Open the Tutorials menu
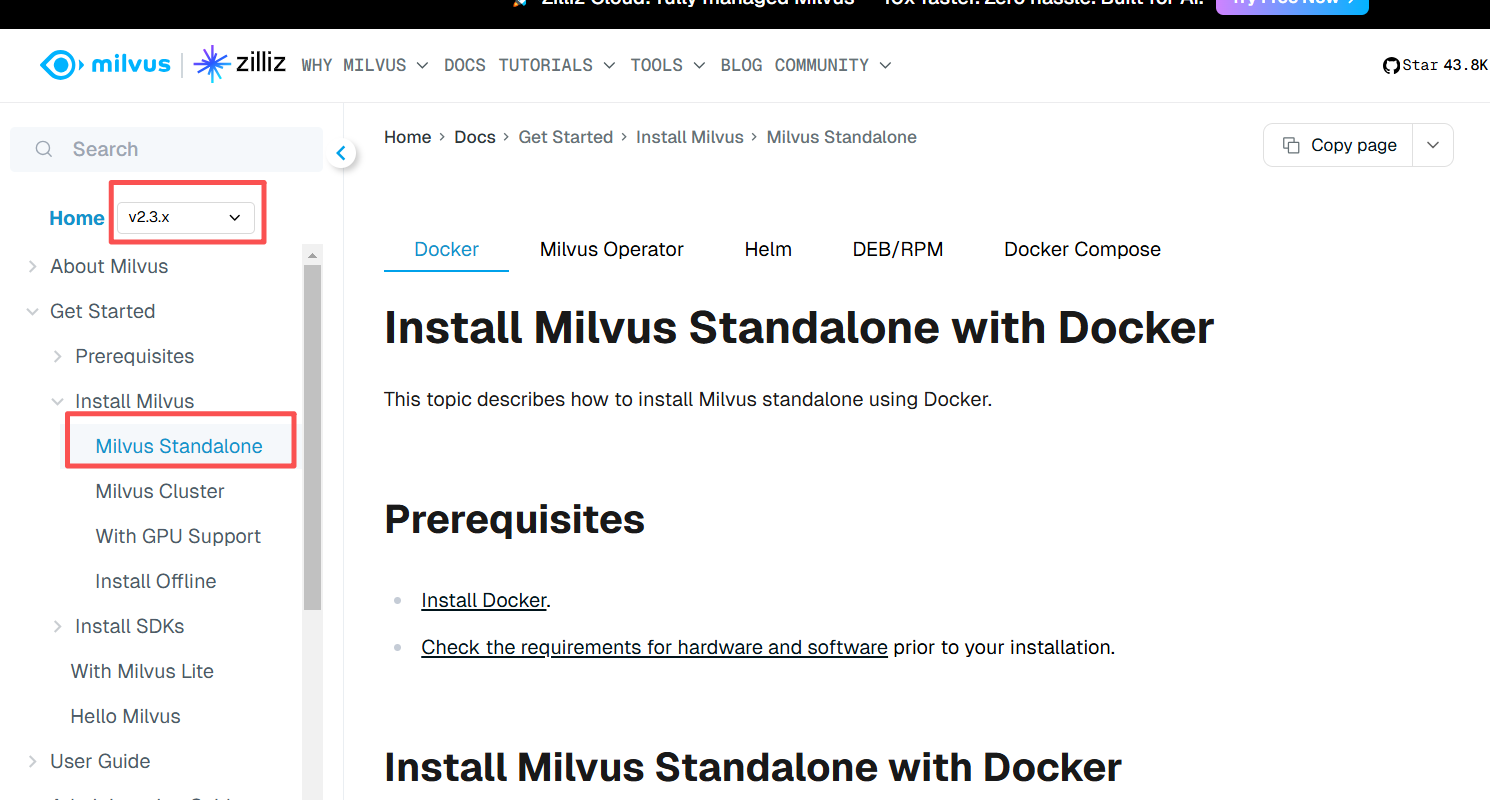1490x800 pixels. pos(557,65)
